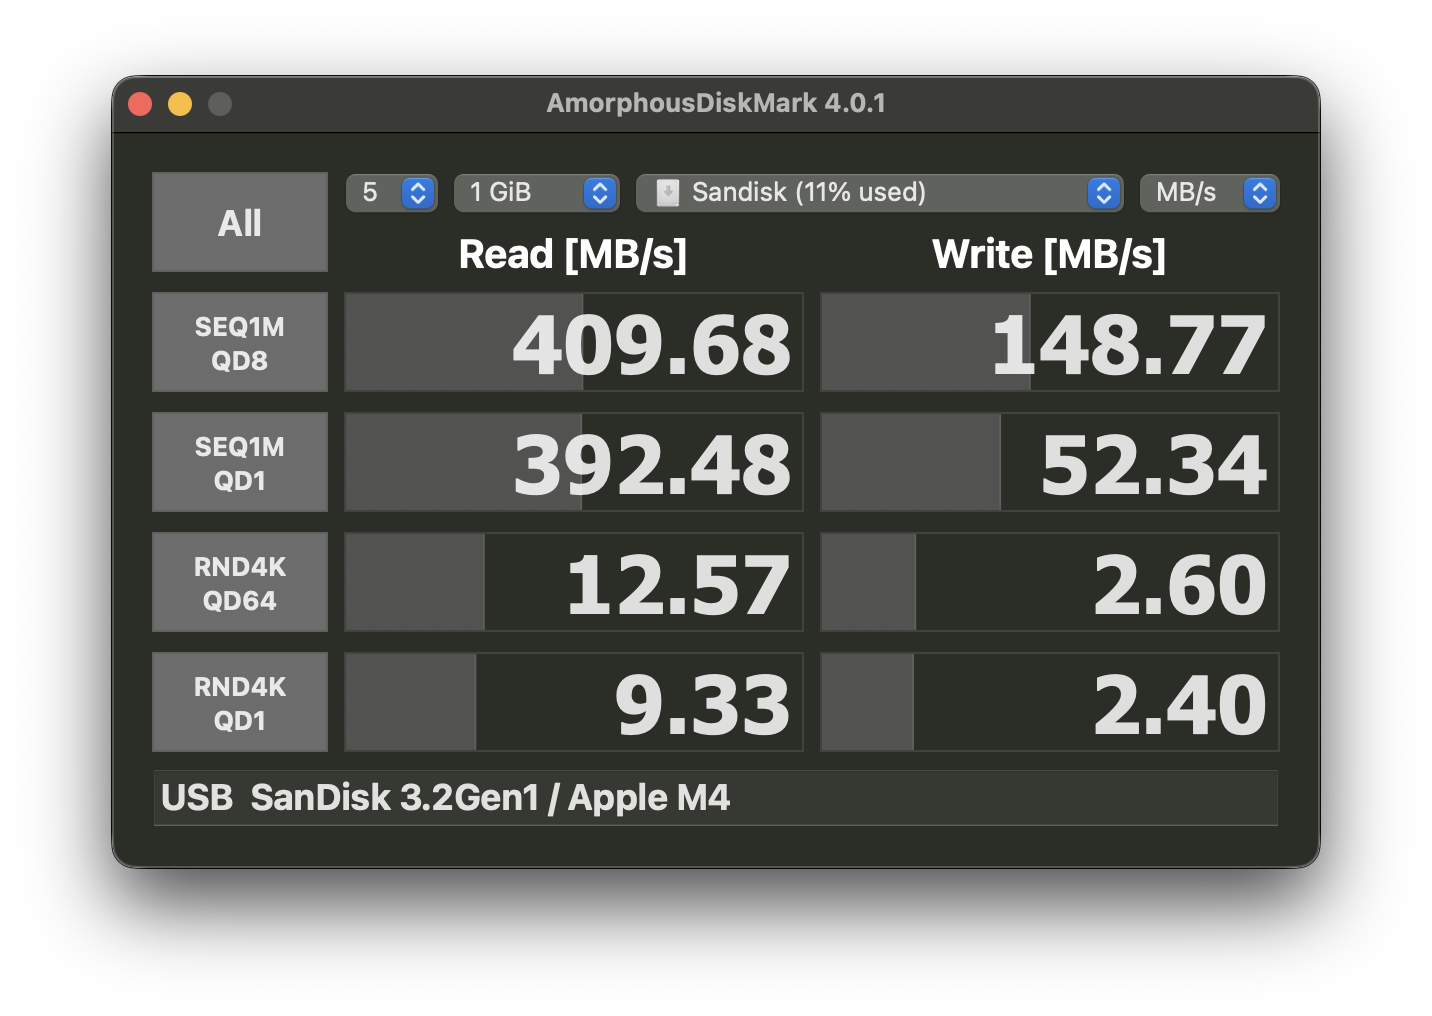Screen dimensions: 1432x1016
Task: Select the 52.34 write result
Action: (1050, 462)
